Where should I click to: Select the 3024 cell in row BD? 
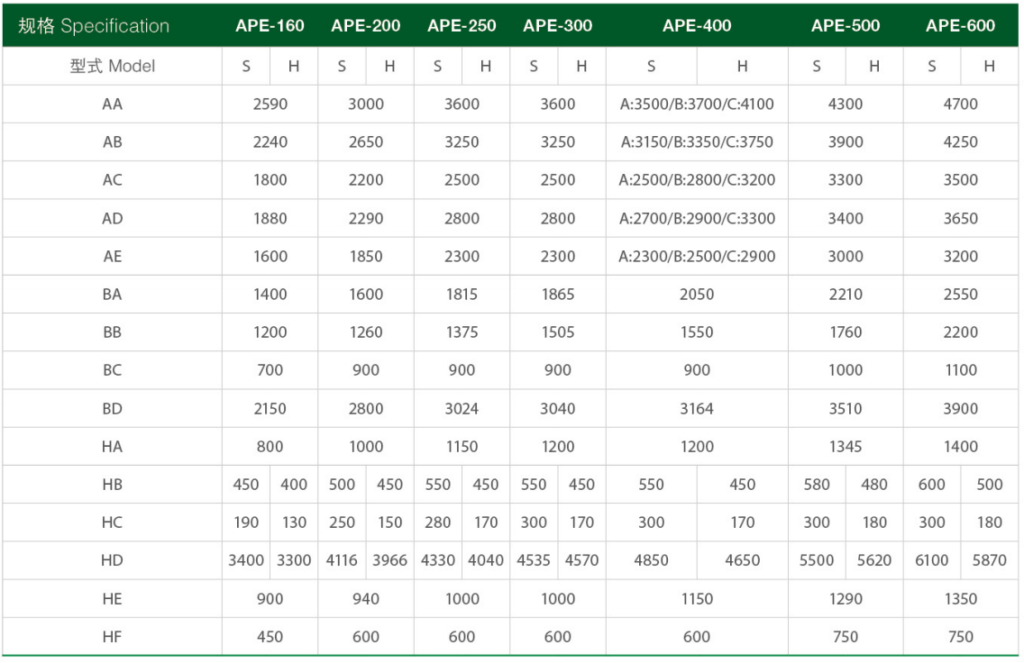tap(462, 408)
